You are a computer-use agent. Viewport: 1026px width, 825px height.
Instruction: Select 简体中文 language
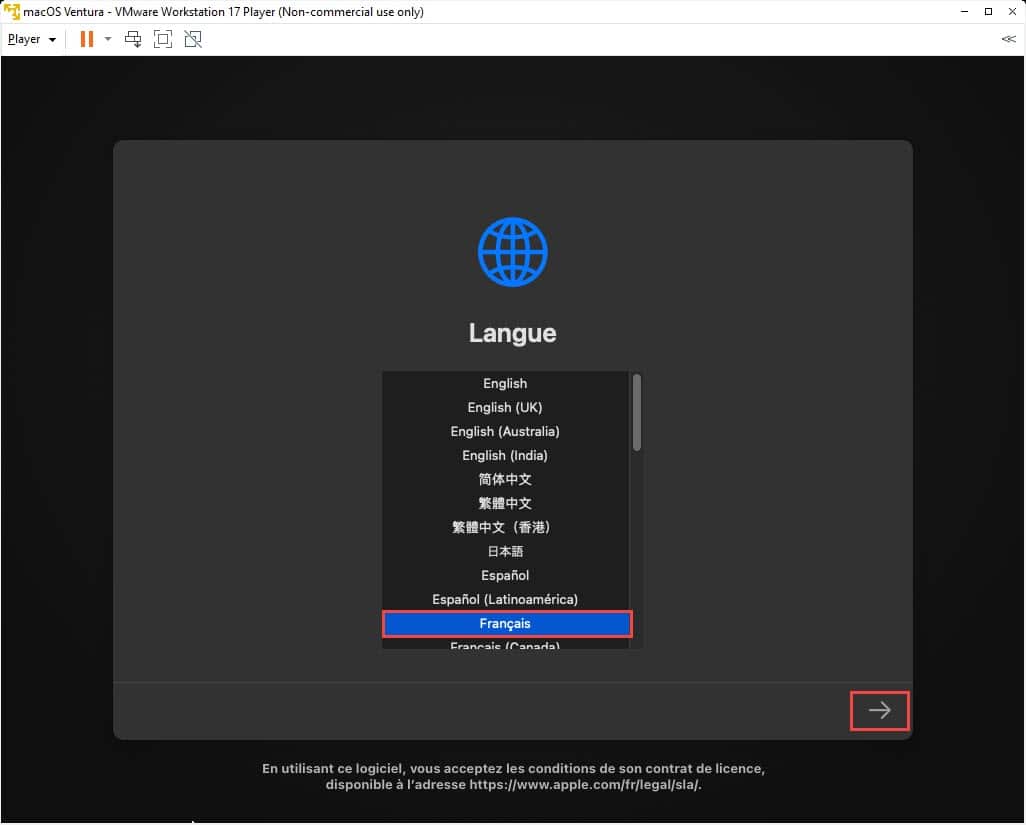(505, 480)
